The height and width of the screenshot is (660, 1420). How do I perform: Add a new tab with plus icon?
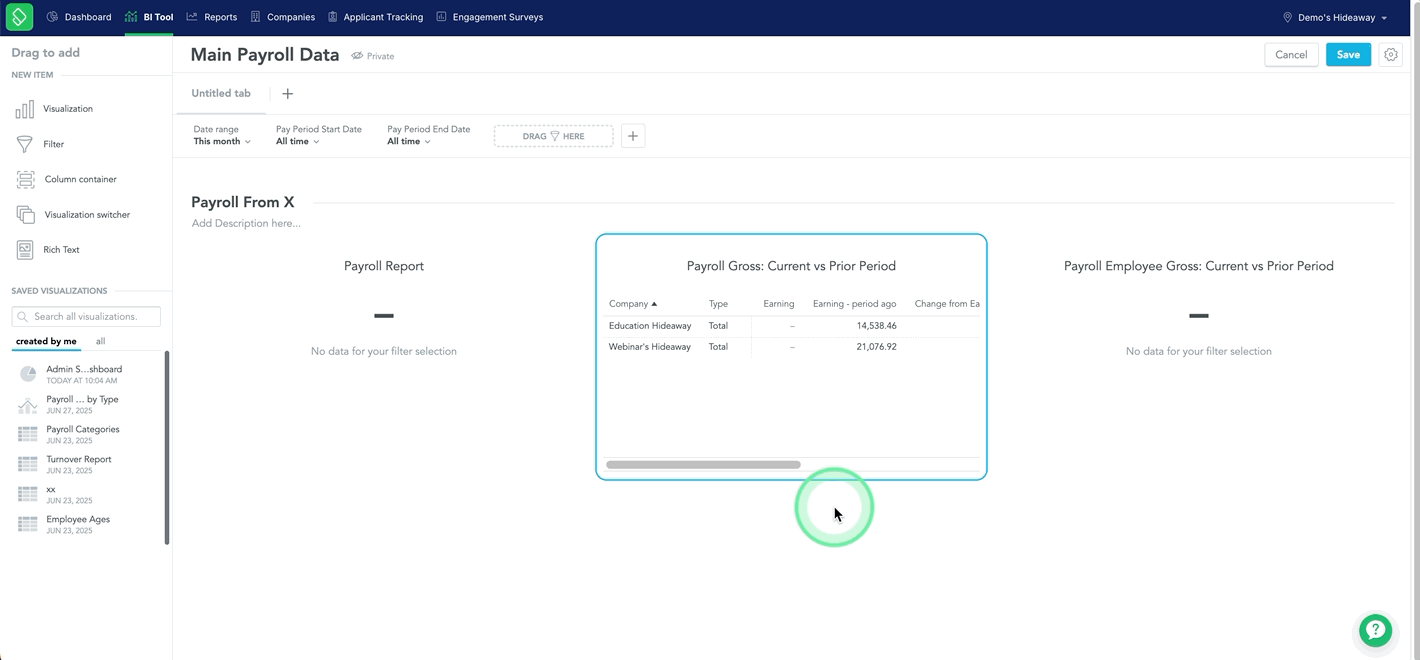click(287, 94)
